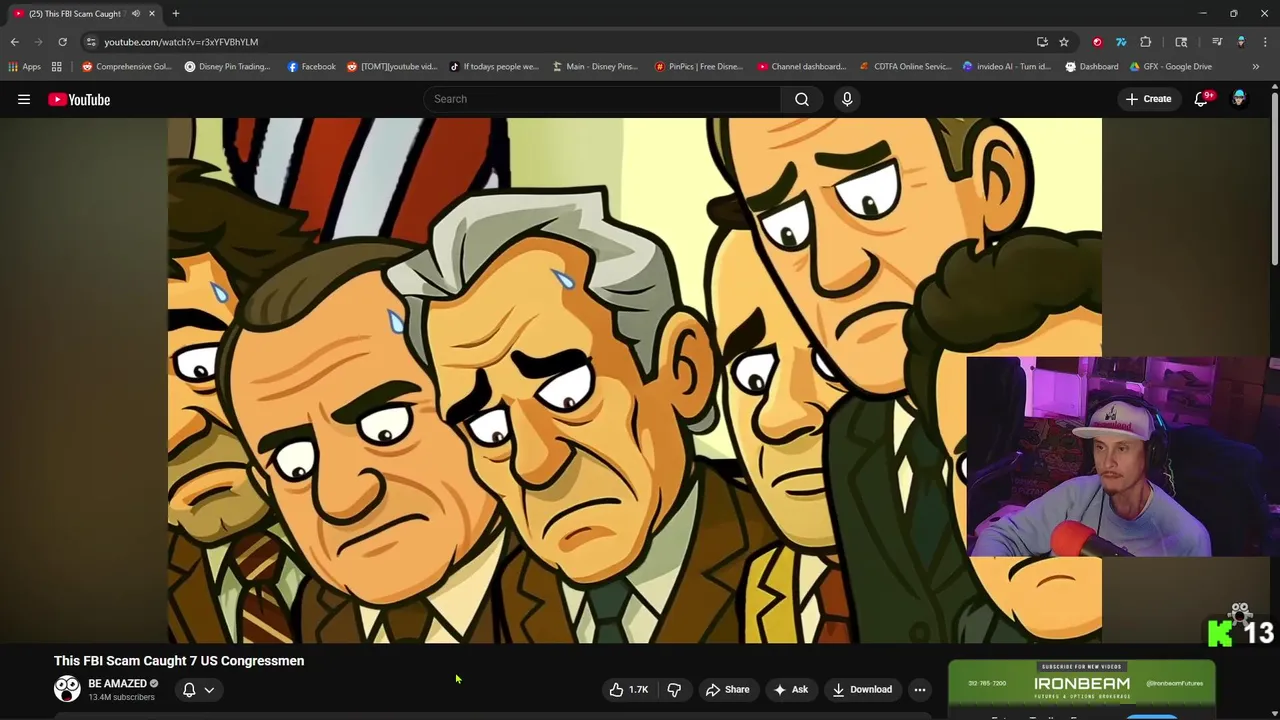This screenshot has height=720, width=1280.
Task: Click the Create button
Action: pyautogui.click(x=1148, y=99)
